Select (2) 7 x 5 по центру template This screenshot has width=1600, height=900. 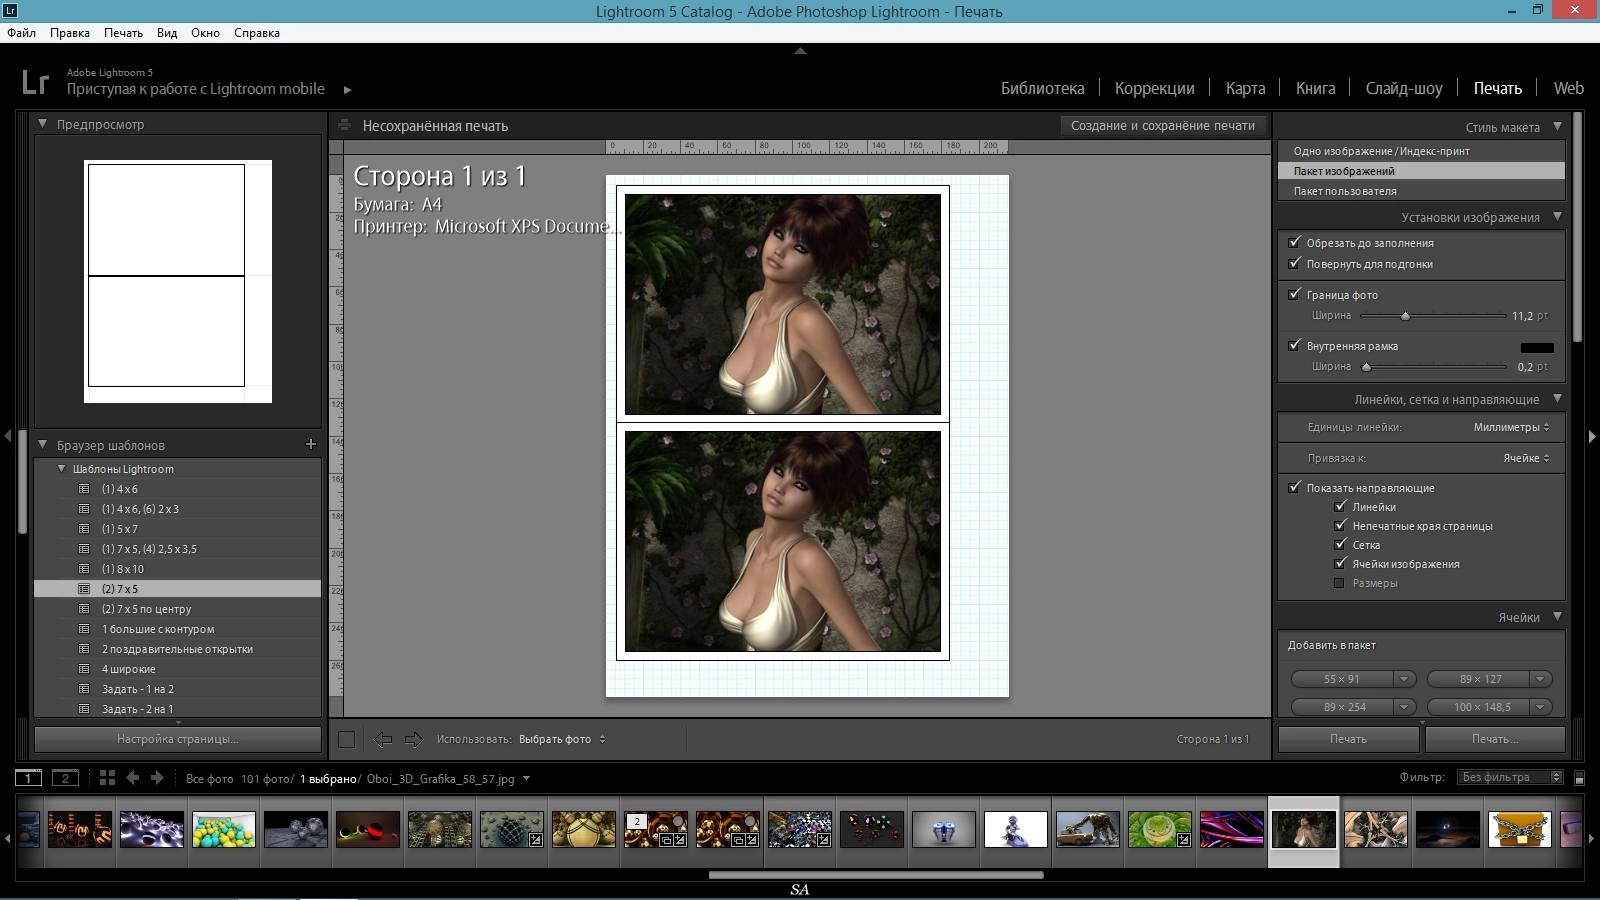pos(178,609)
